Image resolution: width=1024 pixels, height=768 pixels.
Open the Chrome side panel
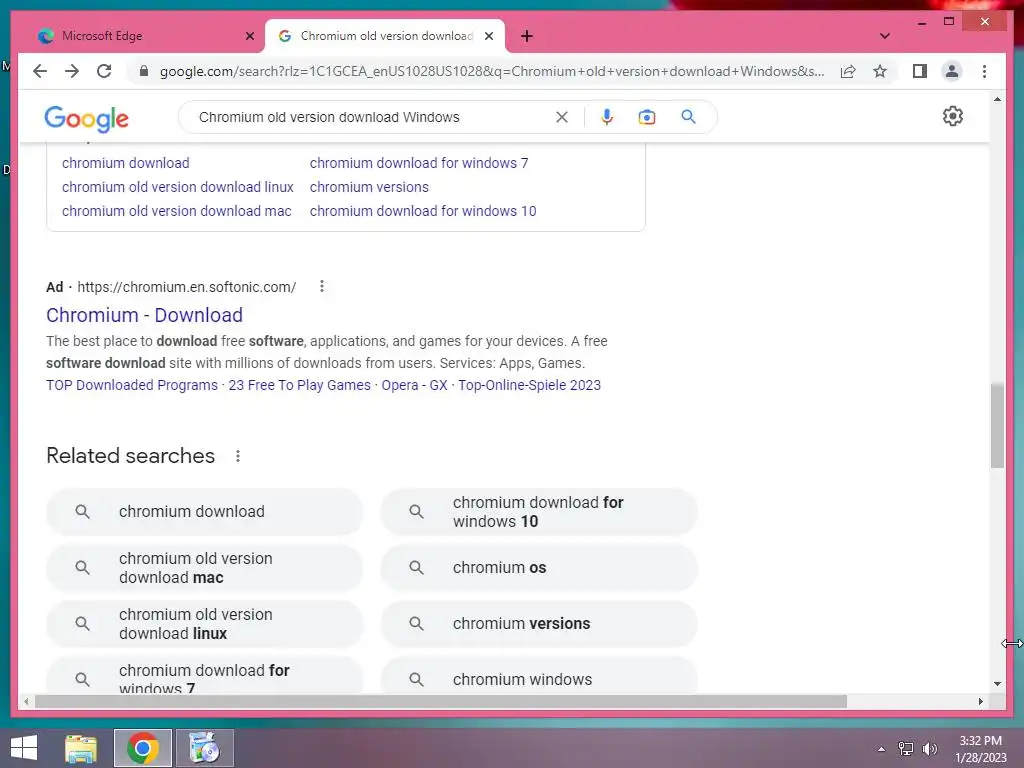(920, 71)
